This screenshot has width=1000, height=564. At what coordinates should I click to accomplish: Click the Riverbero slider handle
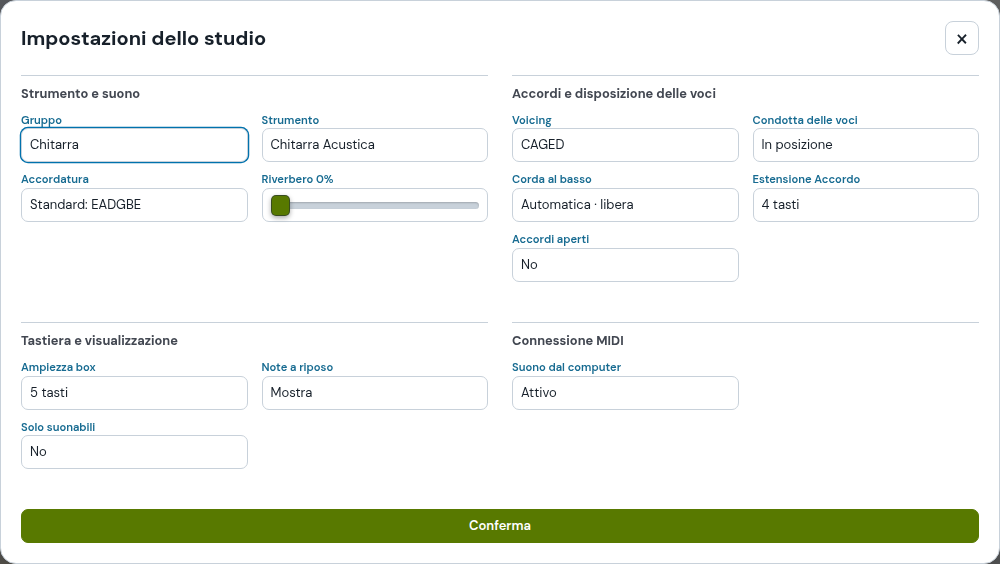point(280,205)
